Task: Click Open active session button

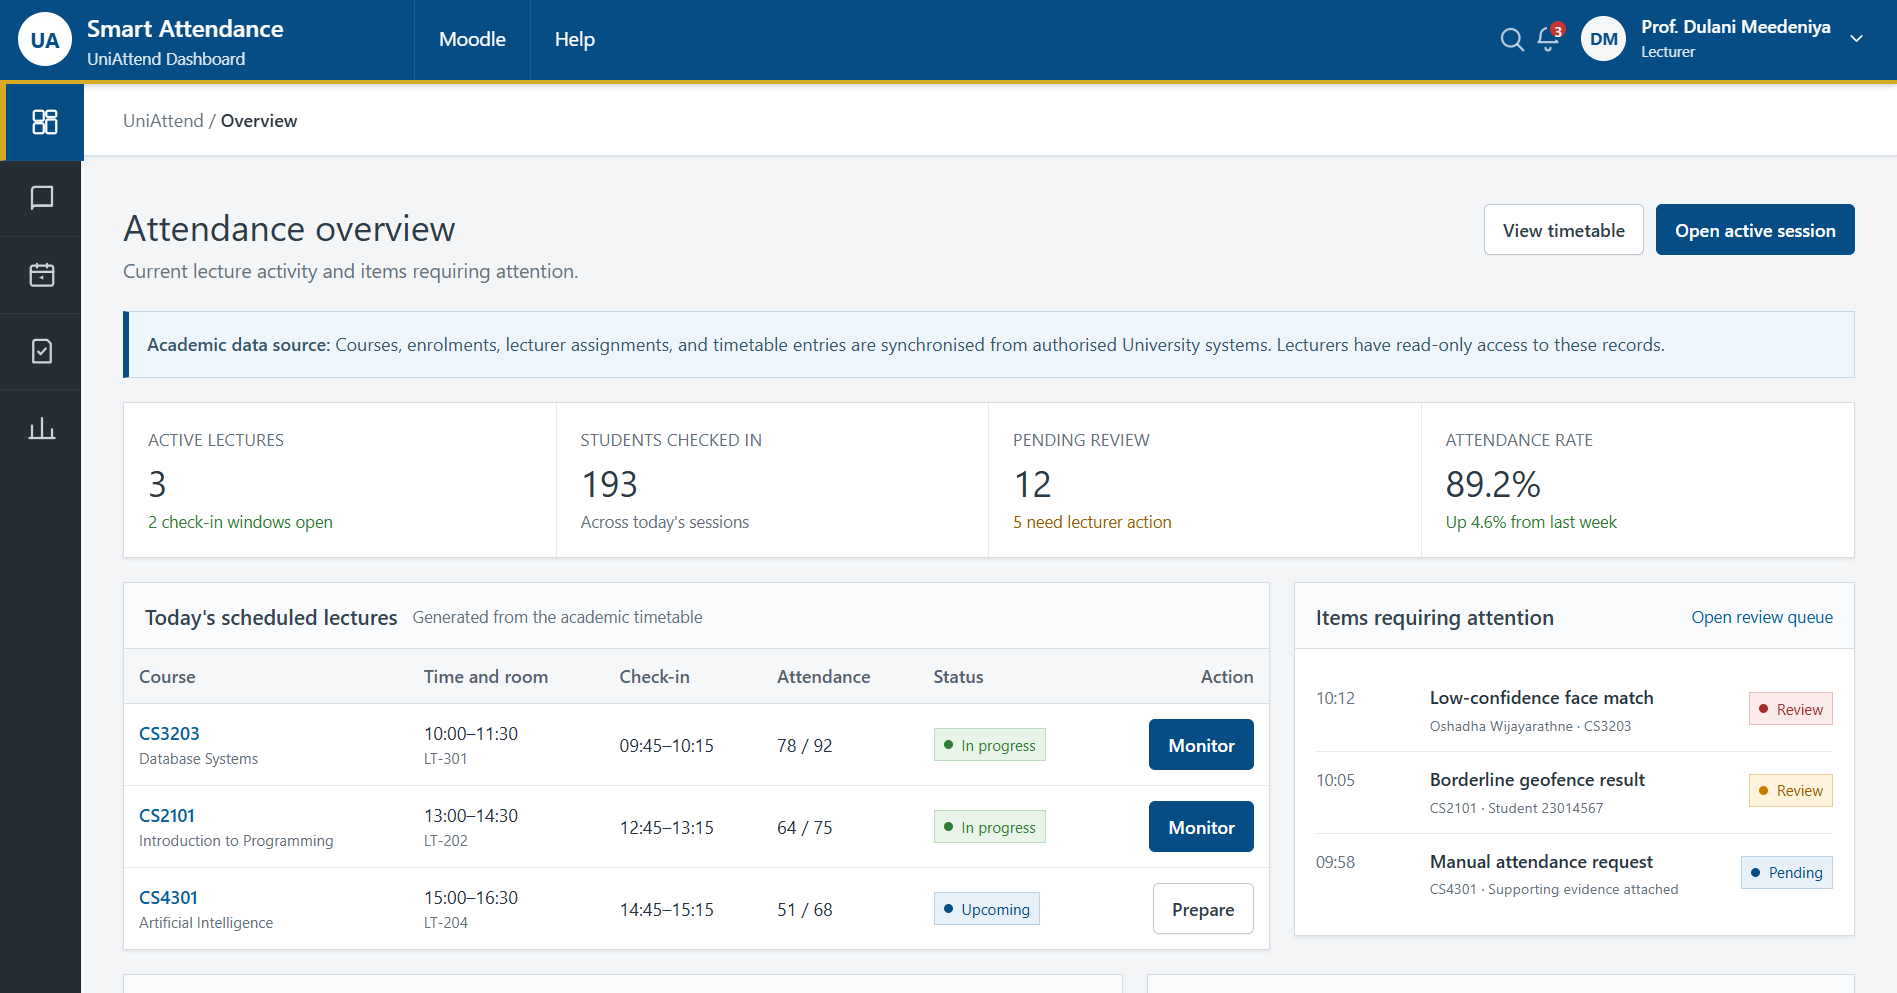Action: 1755,230
